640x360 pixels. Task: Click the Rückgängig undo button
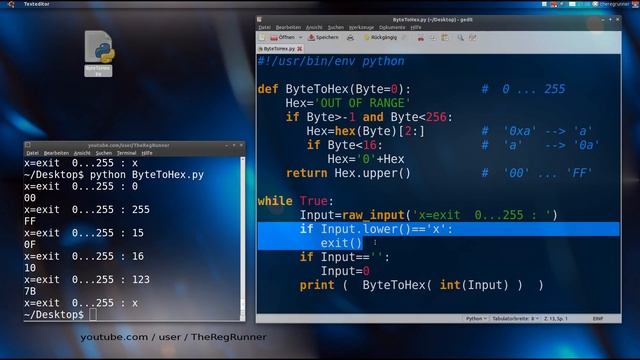[x=380, y=38]
